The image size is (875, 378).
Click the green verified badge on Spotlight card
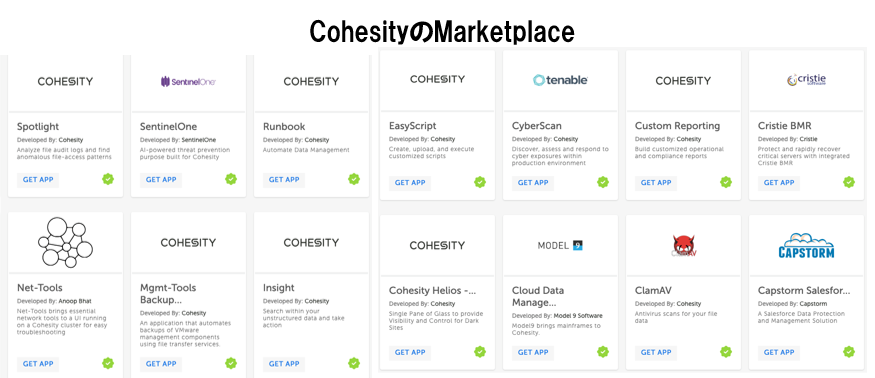(108, 179)
